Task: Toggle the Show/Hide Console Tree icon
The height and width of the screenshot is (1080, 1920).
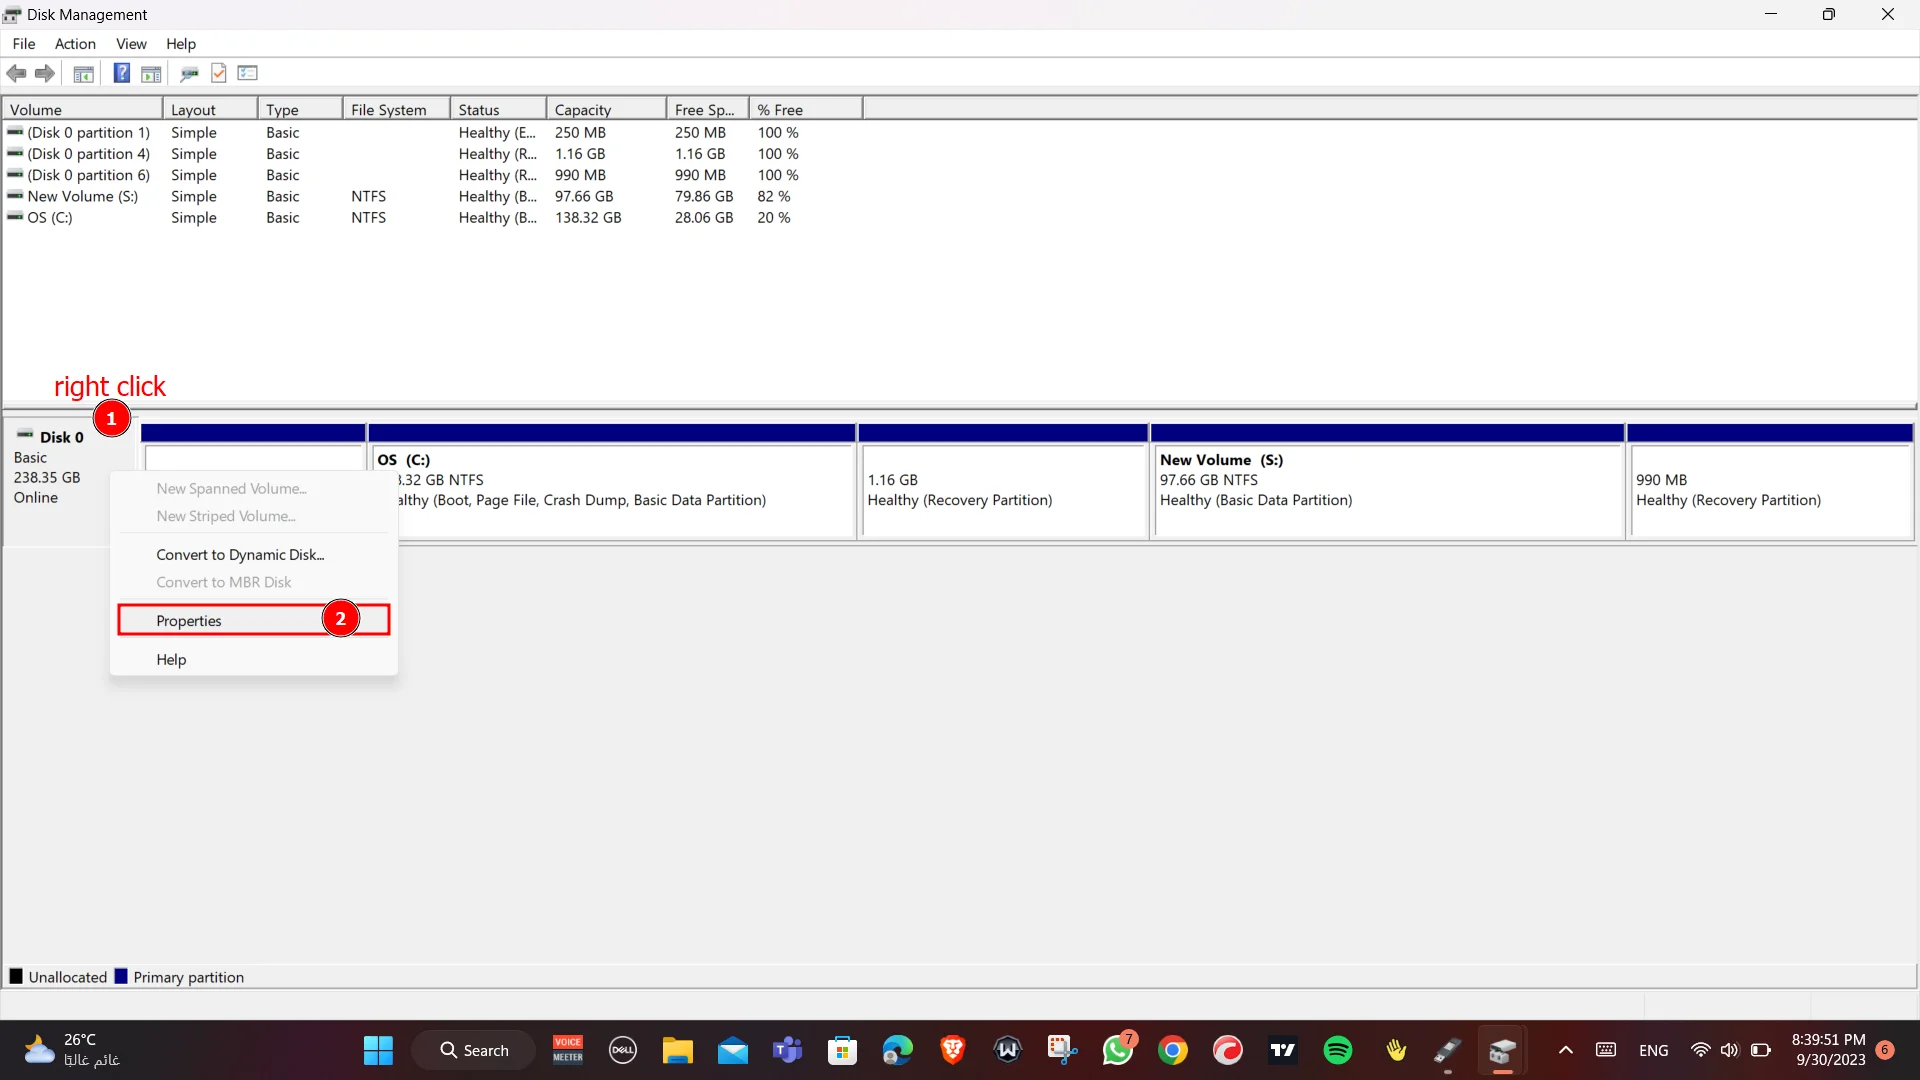Action: click(84, 73)
